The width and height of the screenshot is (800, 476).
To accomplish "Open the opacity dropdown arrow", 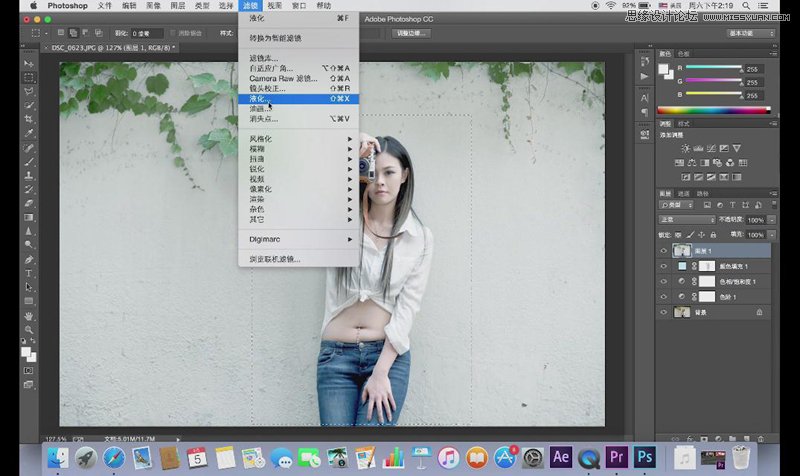I will click(x=772, y=220).
